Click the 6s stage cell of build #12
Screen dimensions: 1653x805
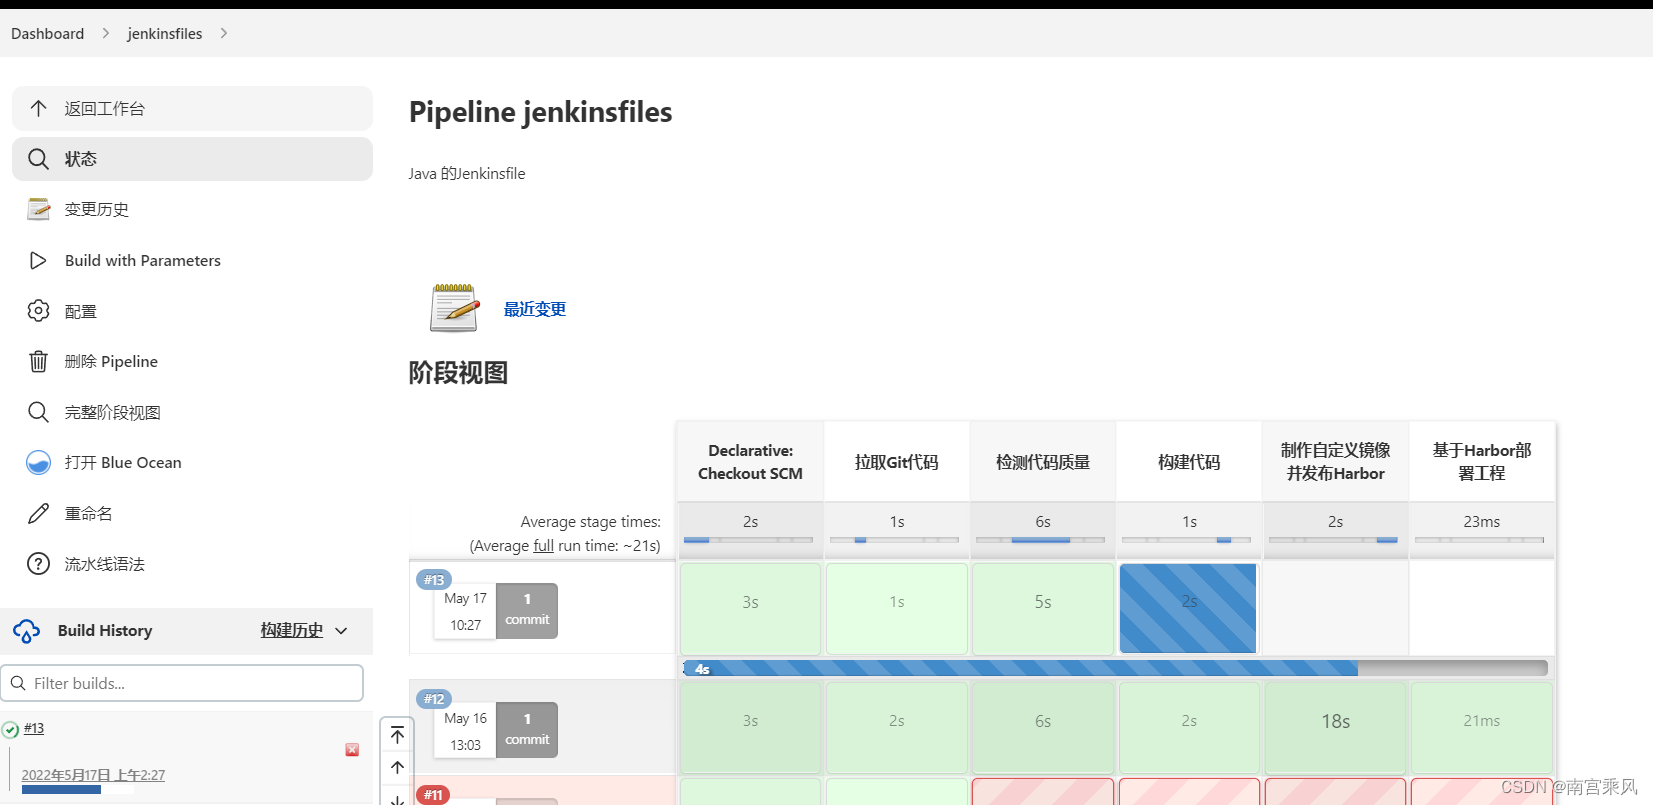1042,727
